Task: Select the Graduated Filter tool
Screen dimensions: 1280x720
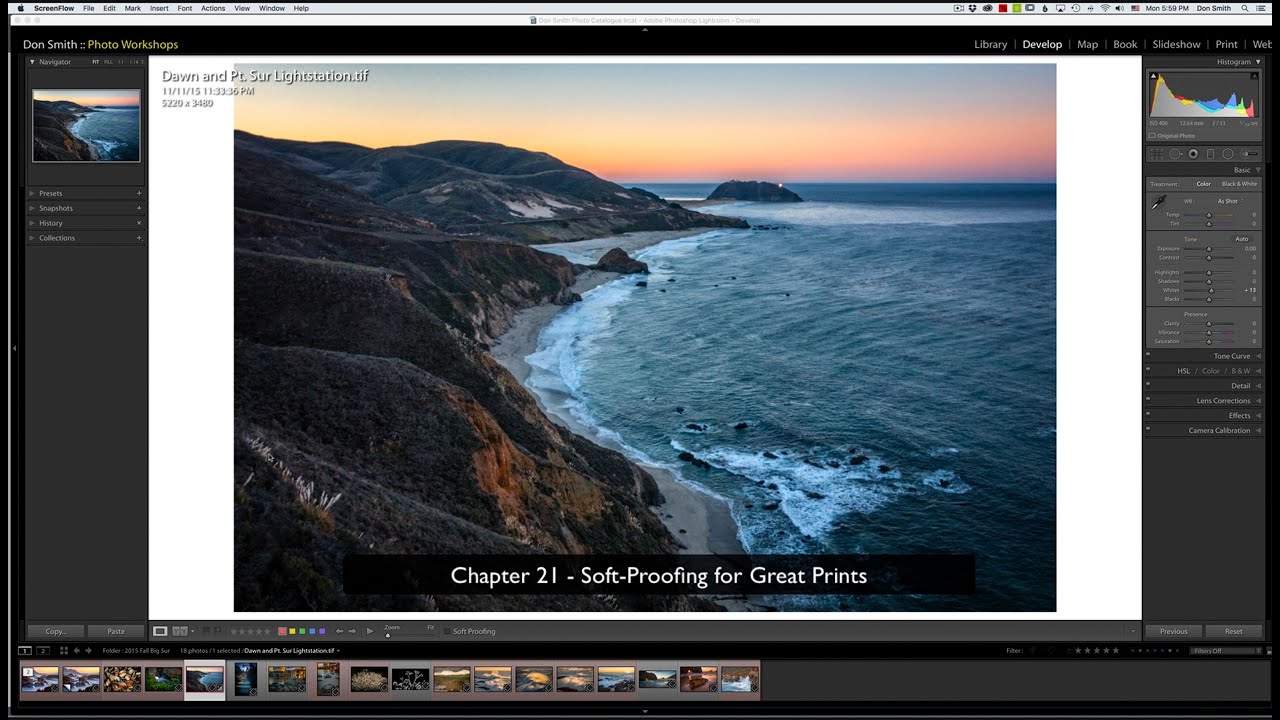Action: 1210,154
